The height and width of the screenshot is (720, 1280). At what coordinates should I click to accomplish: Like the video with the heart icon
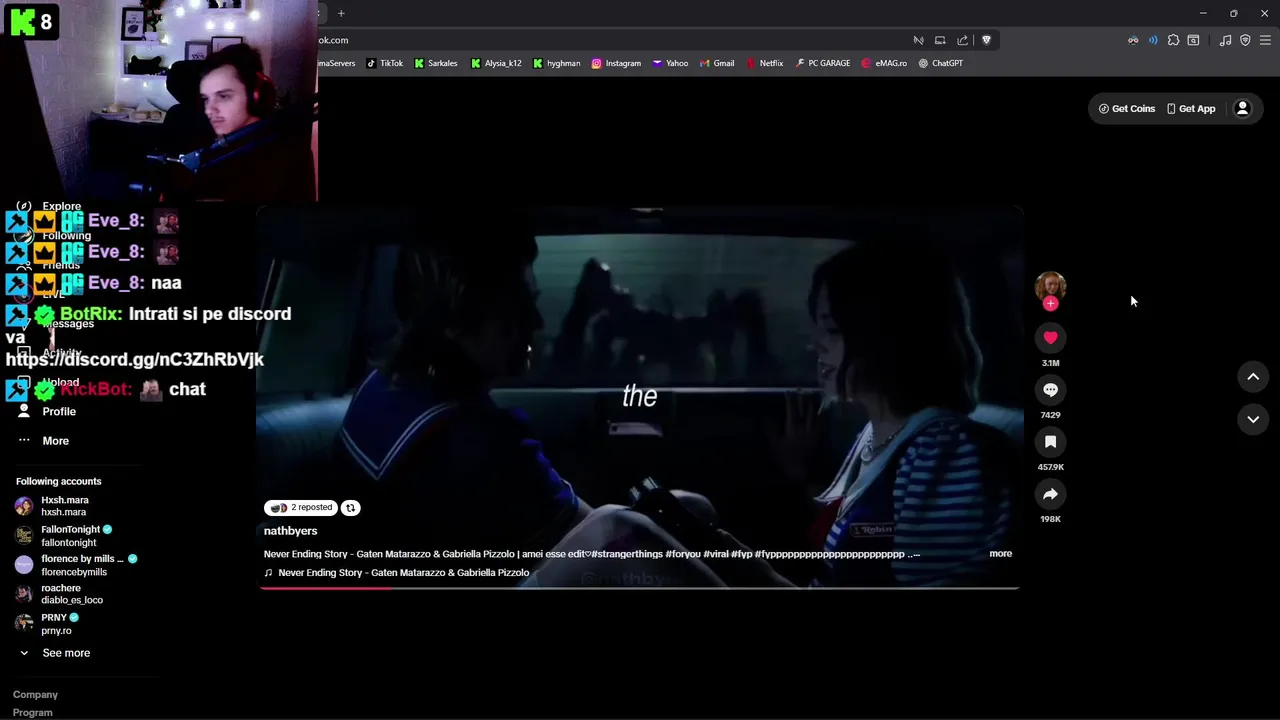[x=1050, y=338]
